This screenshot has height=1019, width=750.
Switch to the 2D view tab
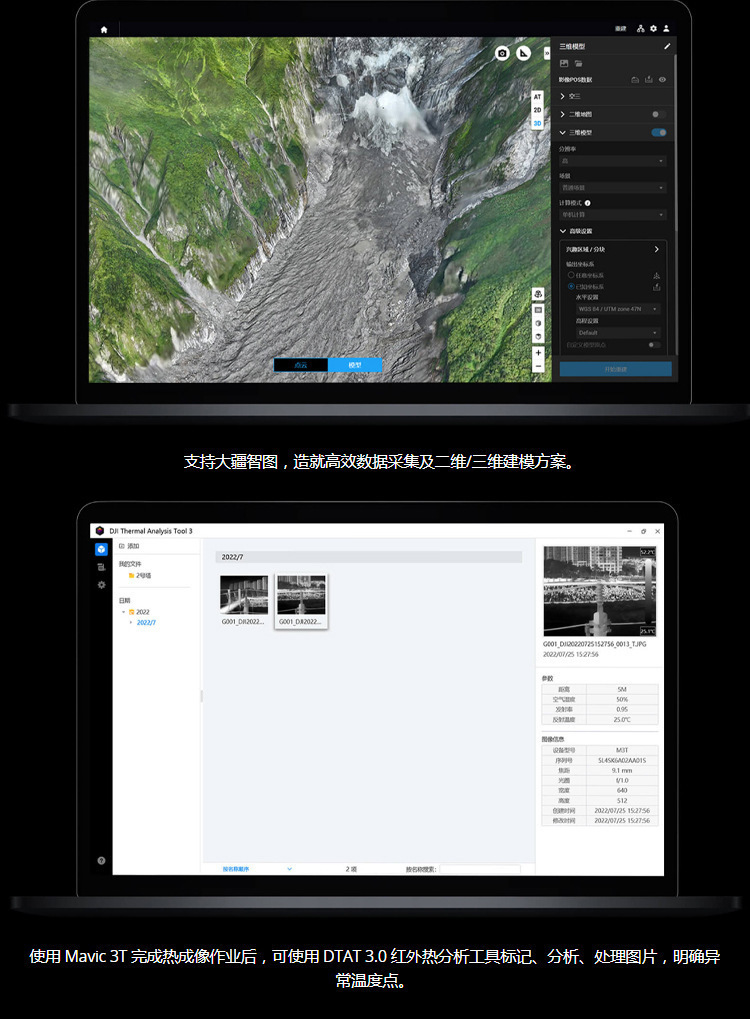(x=537, y=110)
